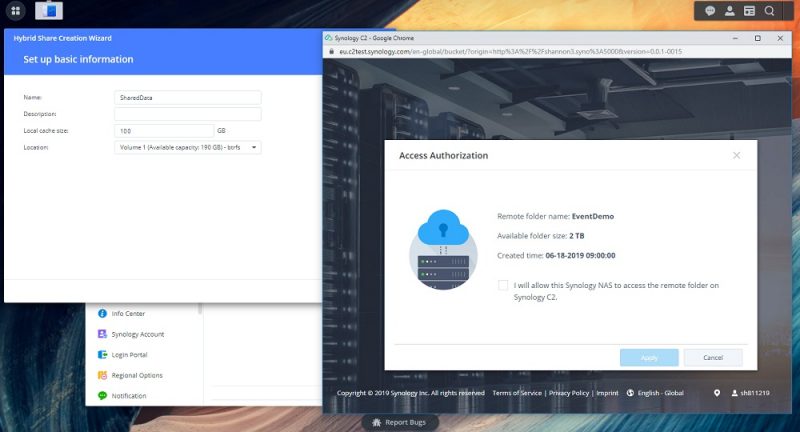Open Synology Account in Control Panel list
The height and width of the screenshot is (432, 800).
pos(131,334)
